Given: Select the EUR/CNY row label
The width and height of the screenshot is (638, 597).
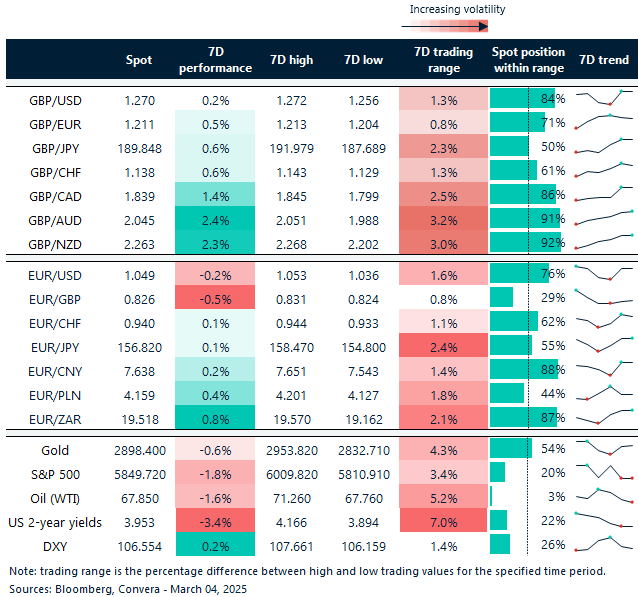Looking at the screenshot, I should point(55,372).
